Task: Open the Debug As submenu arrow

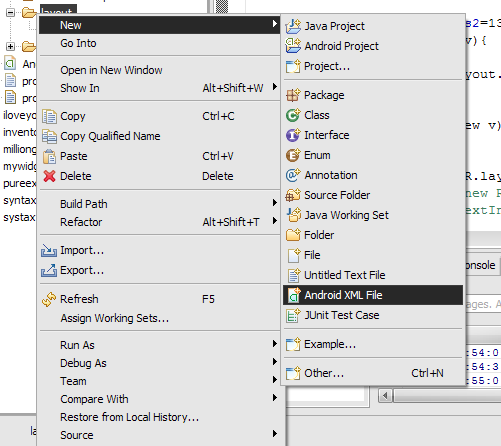Action: click(x=275, y=362)
